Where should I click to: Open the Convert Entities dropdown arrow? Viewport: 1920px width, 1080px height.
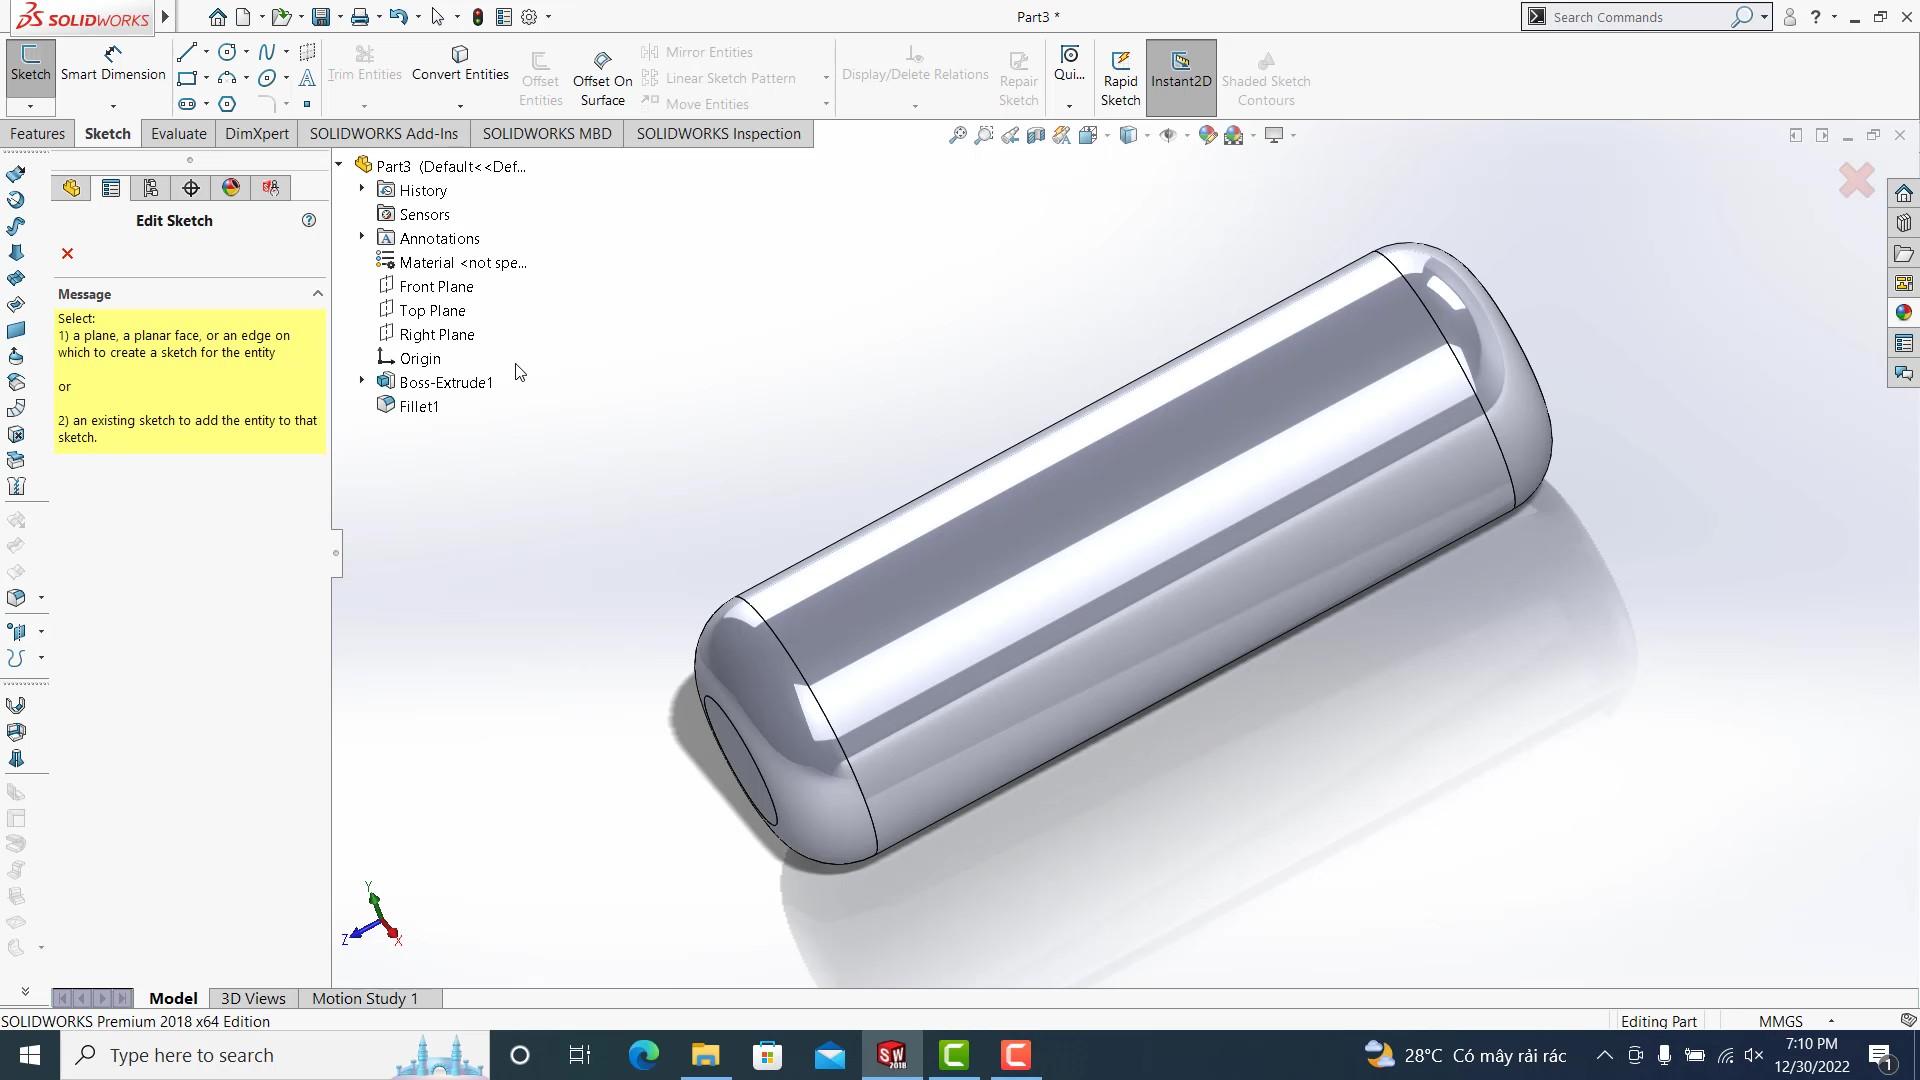[460, 105]
